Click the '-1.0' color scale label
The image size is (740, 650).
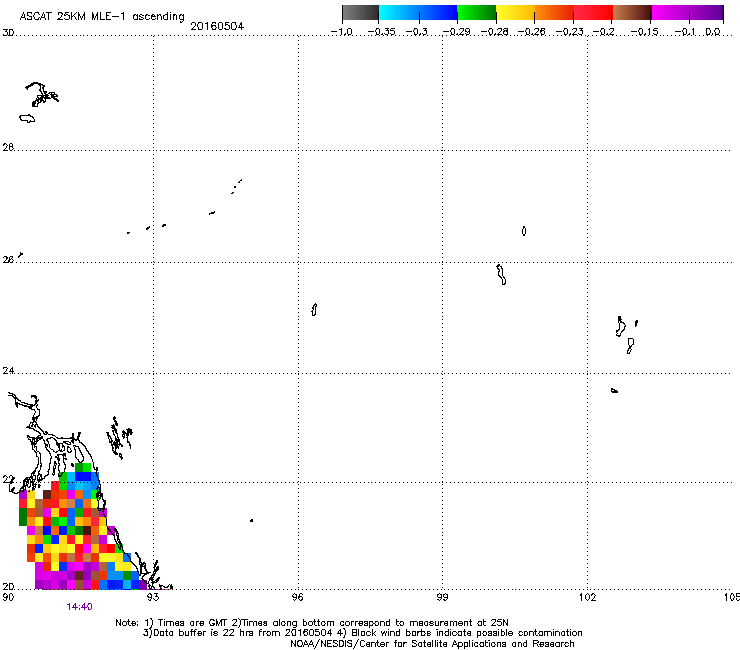pos(341,32)
